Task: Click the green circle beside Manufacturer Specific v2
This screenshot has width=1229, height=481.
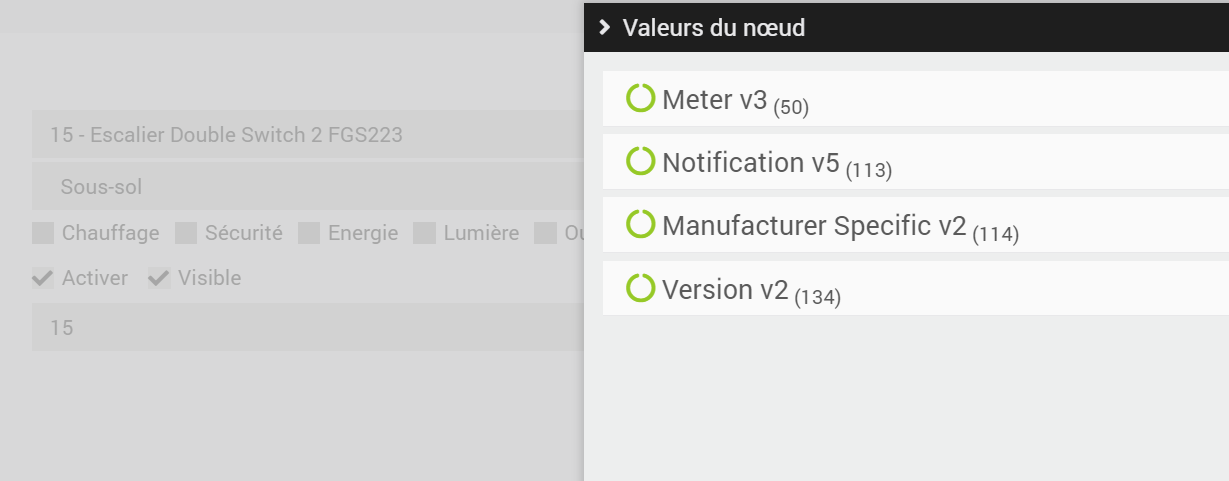Action: click(640, 224)
